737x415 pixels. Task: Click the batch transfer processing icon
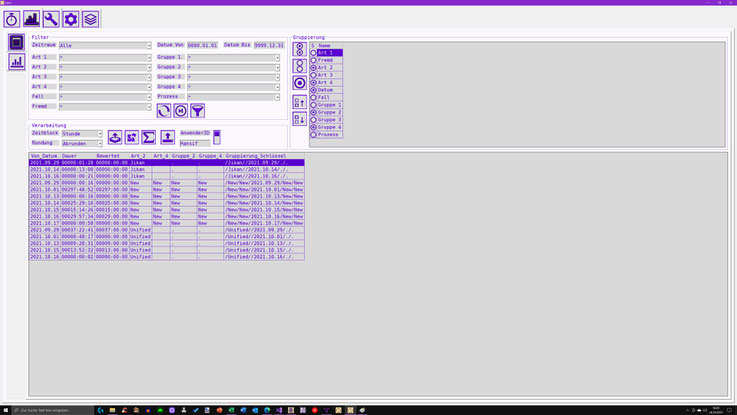click(x=132, y=137)
